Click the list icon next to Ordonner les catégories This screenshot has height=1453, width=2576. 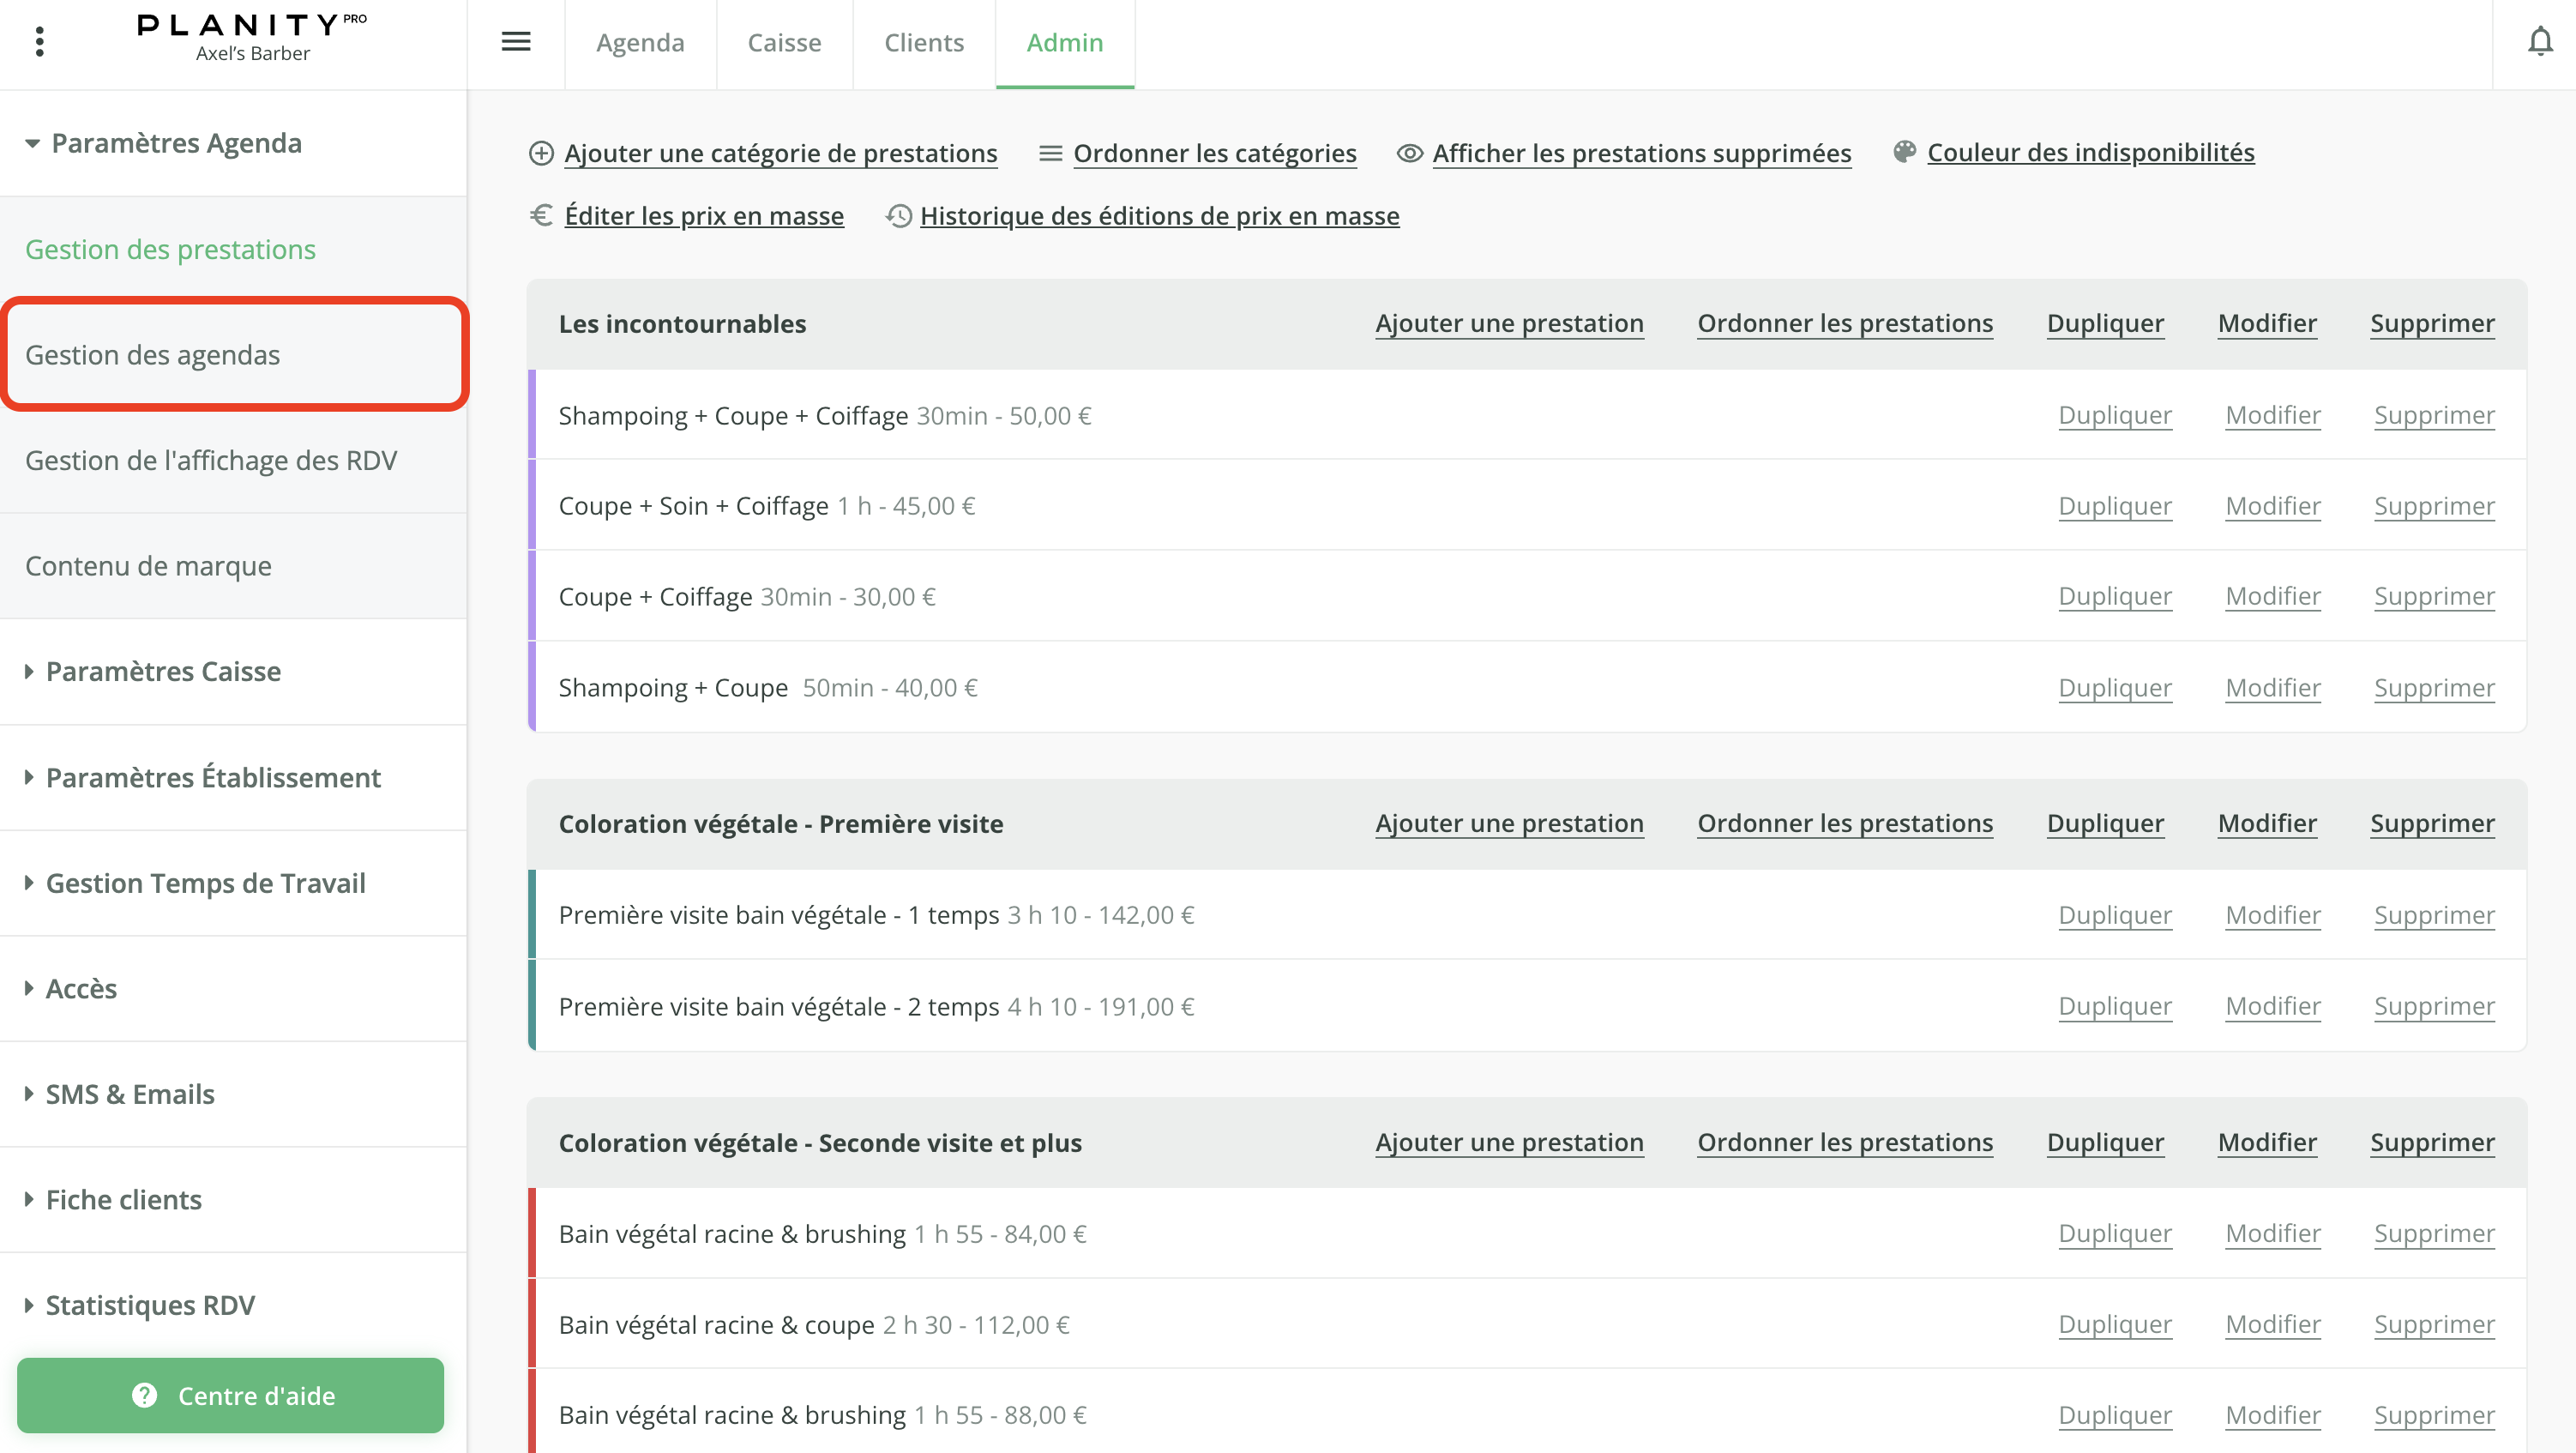[1050, 153]
